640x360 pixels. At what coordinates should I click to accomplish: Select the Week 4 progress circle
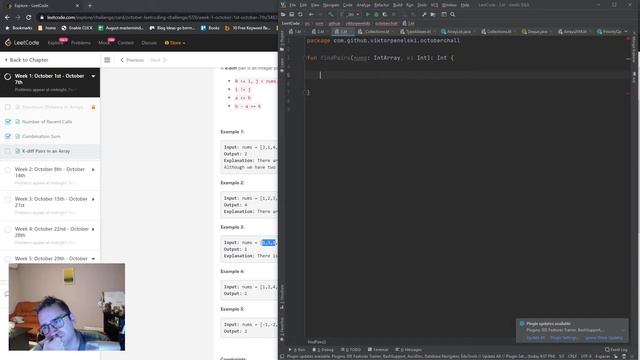click(8, 230)
